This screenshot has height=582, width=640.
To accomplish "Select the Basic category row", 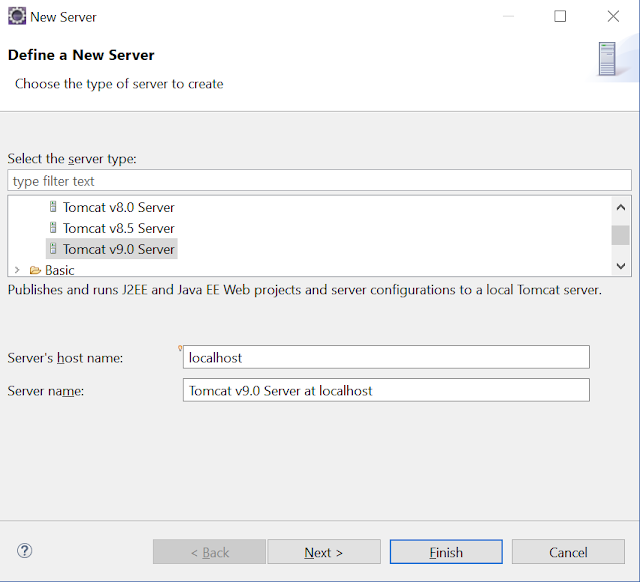I will click(x=60, y=270).
